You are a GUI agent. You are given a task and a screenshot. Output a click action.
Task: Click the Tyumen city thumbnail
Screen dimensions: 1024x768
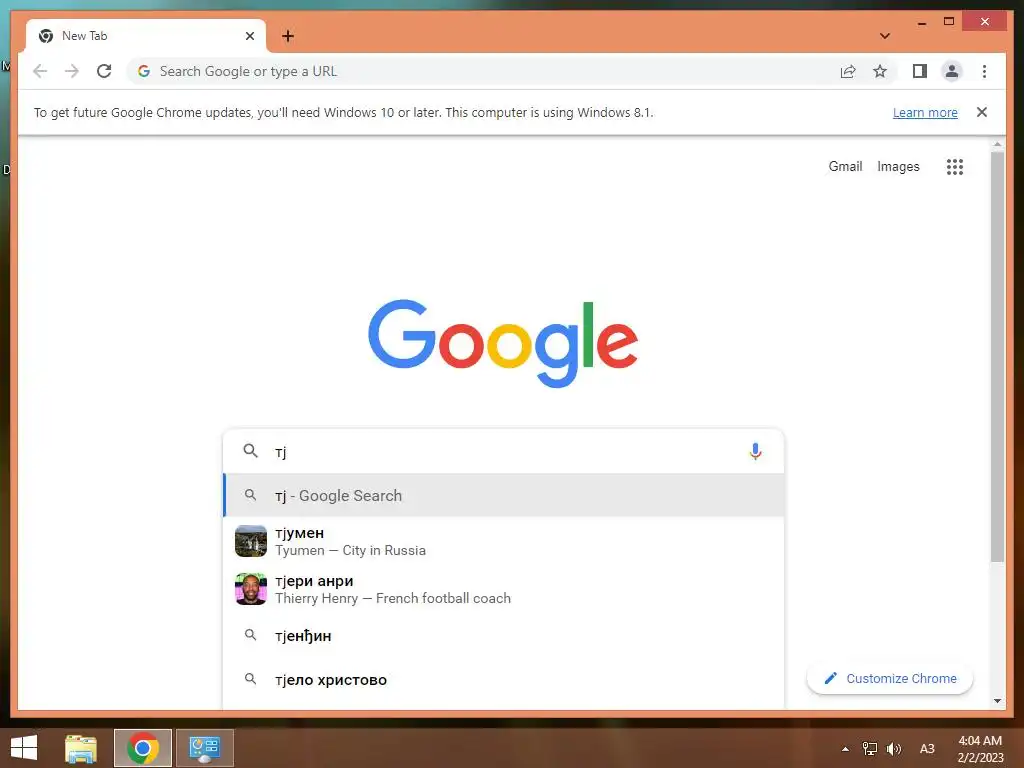[251, 541]
